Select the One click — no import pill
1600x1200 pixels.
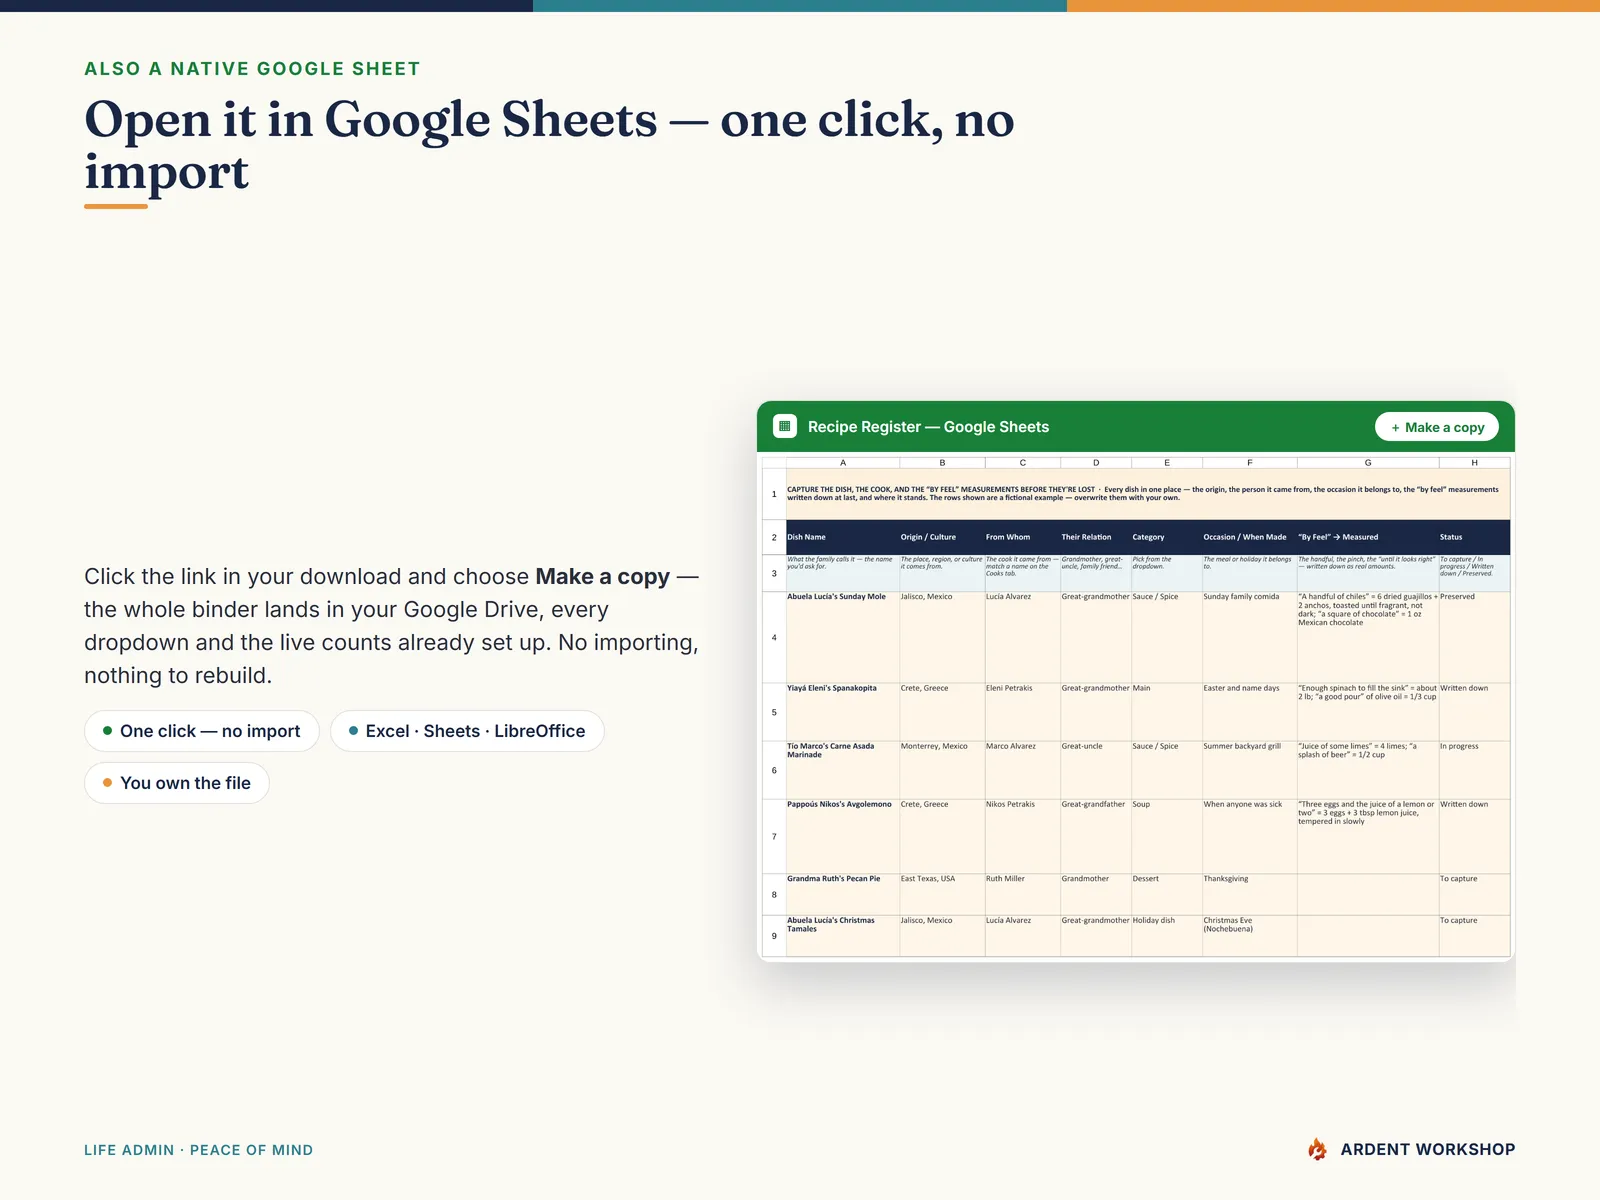click(x=201, y=731)
